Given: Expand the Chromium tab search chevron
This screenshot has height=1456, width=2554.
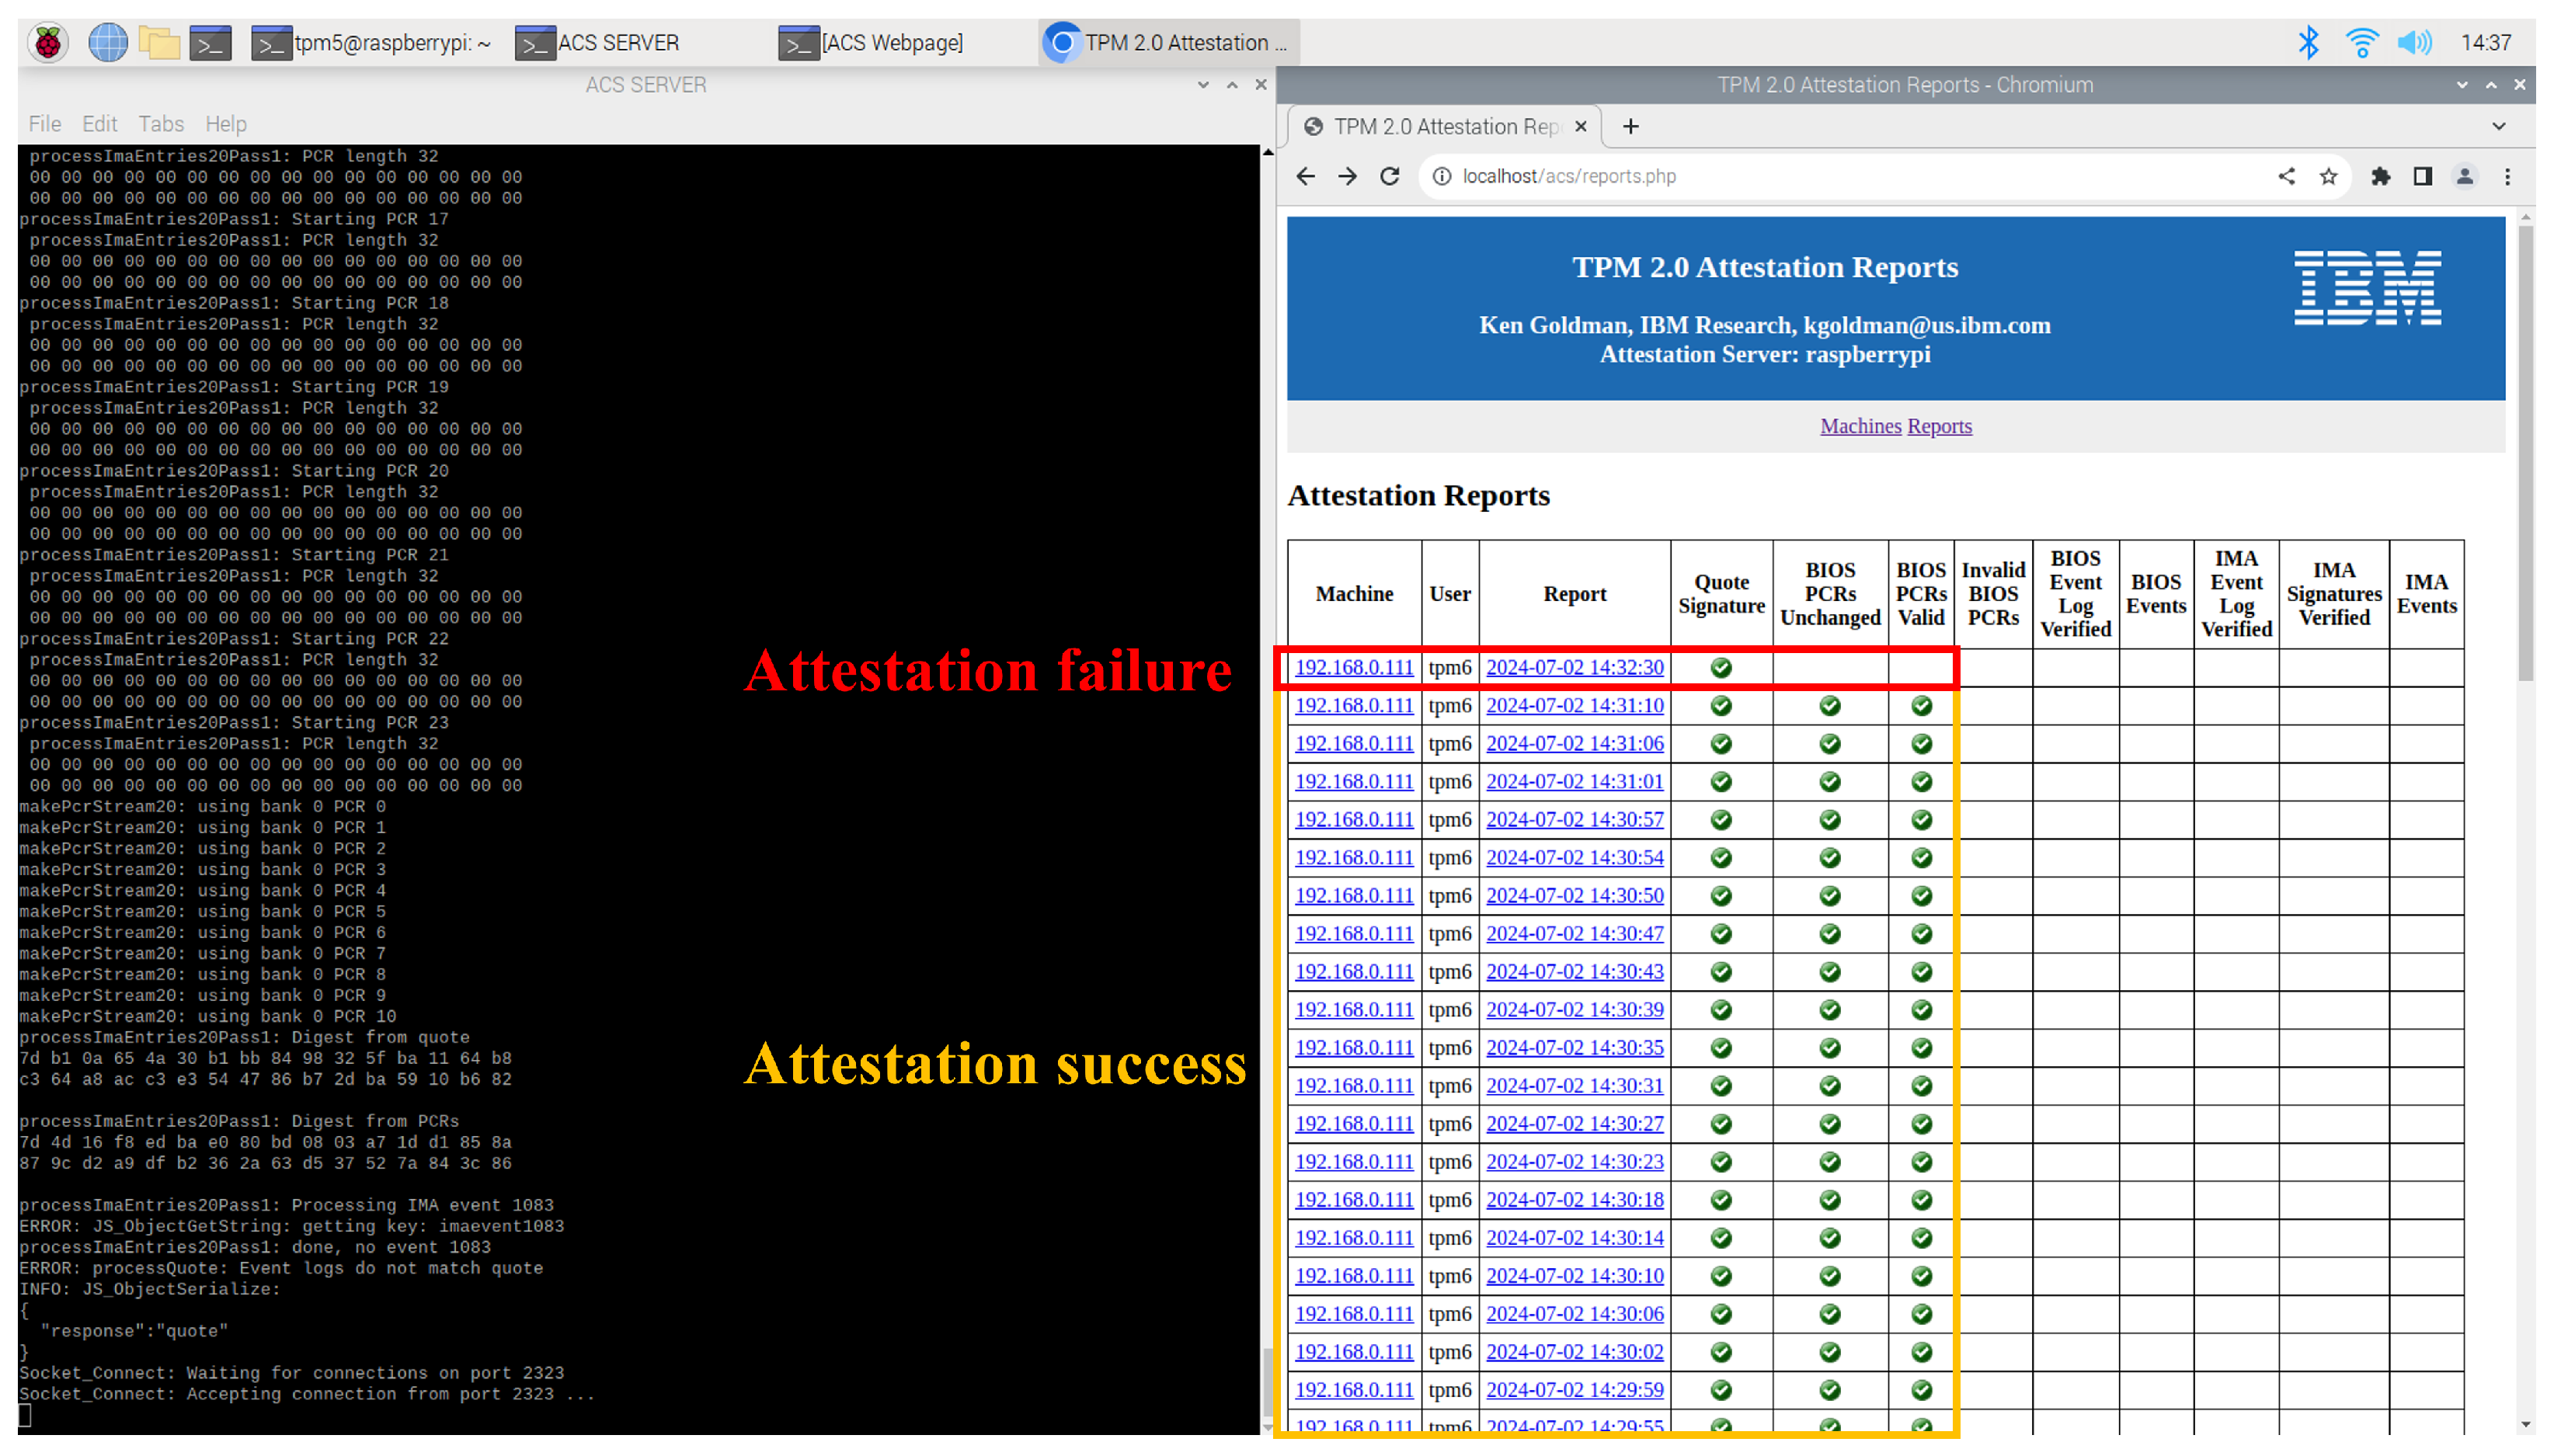Looking at the screenshot, I should pyautogui.click(x=2498, y=127).
